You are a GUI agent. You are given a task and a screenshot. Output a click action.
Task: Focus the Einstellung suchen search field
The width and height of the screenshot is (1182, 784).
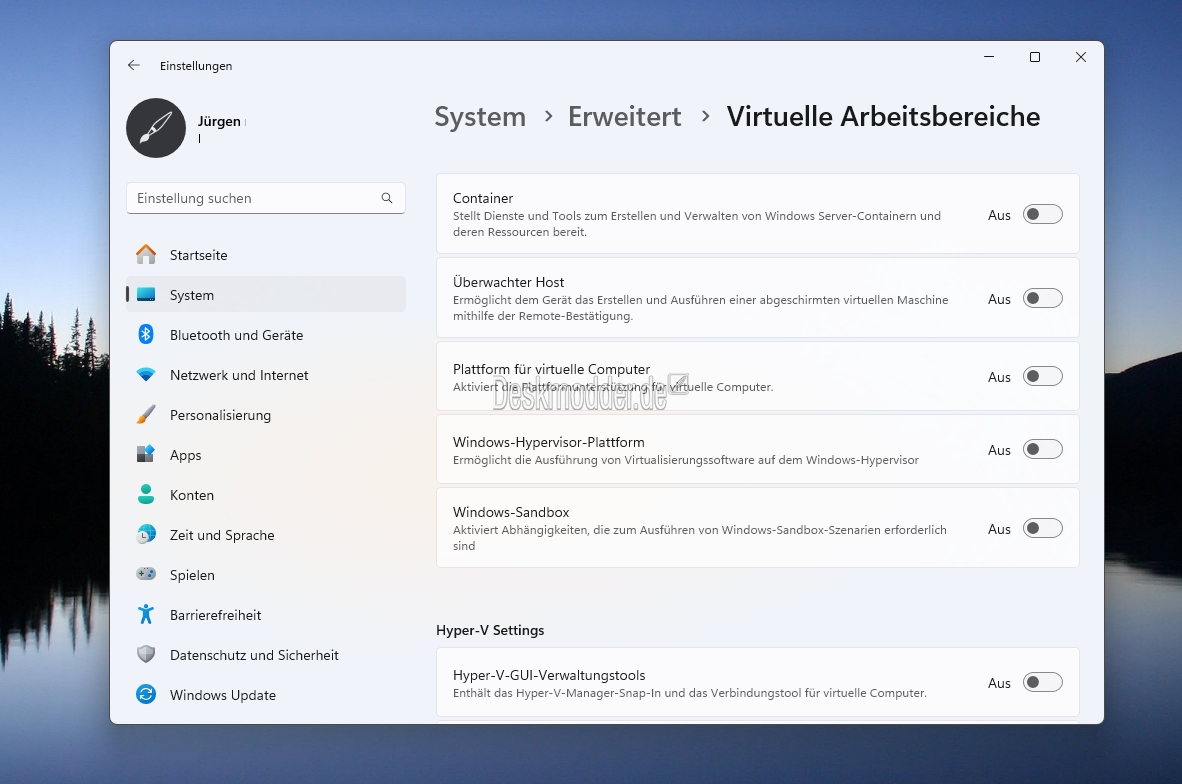coord(266,198)
